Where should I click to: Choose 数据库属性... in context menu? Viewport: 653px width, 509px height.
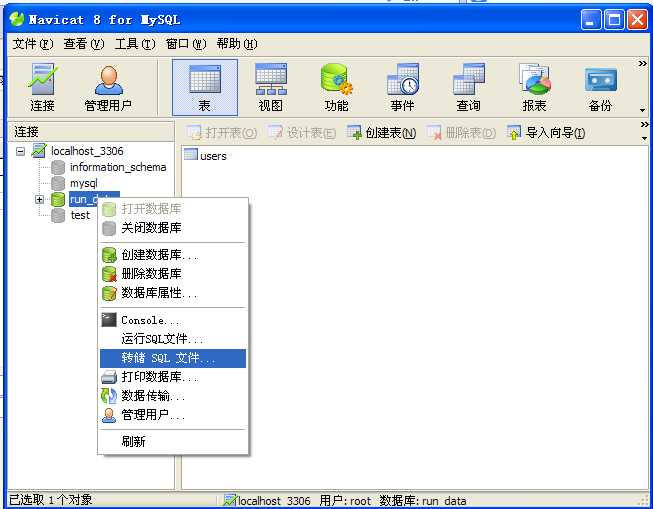[x=173, y=293]
